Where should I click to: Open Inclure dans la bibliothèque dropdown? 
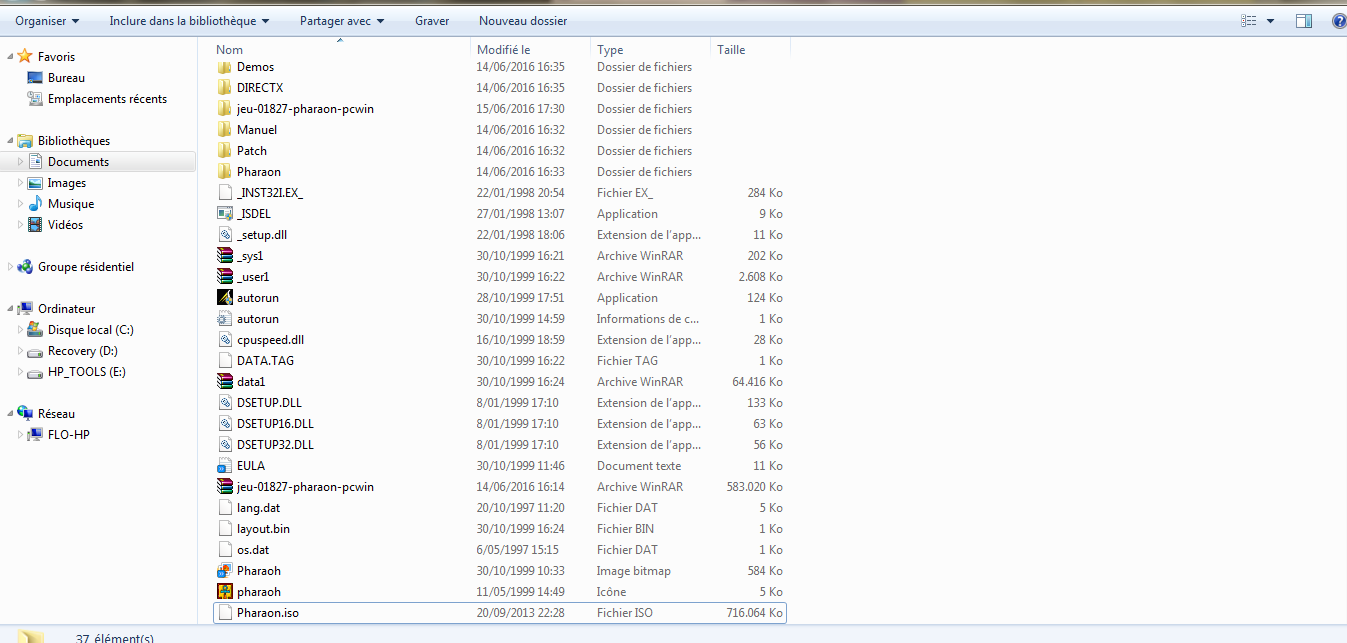(189, 20)
